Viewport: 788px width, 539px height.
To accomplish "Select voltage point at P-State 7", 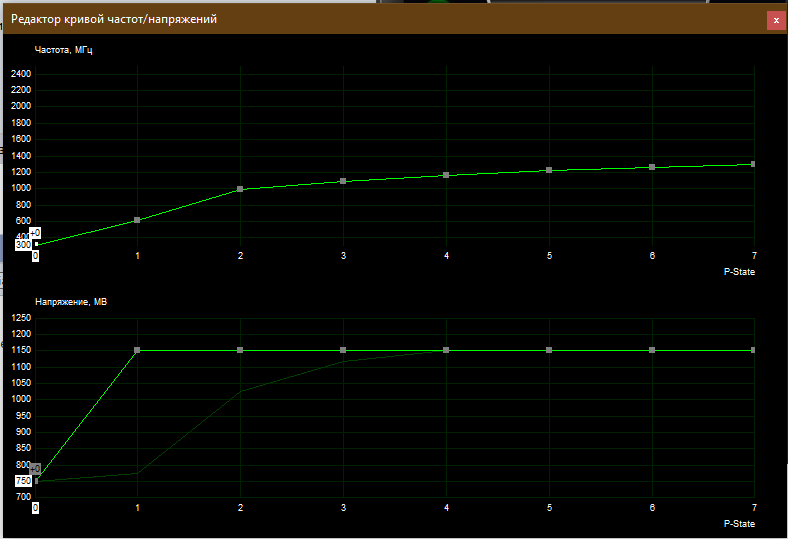I will 753,350.
